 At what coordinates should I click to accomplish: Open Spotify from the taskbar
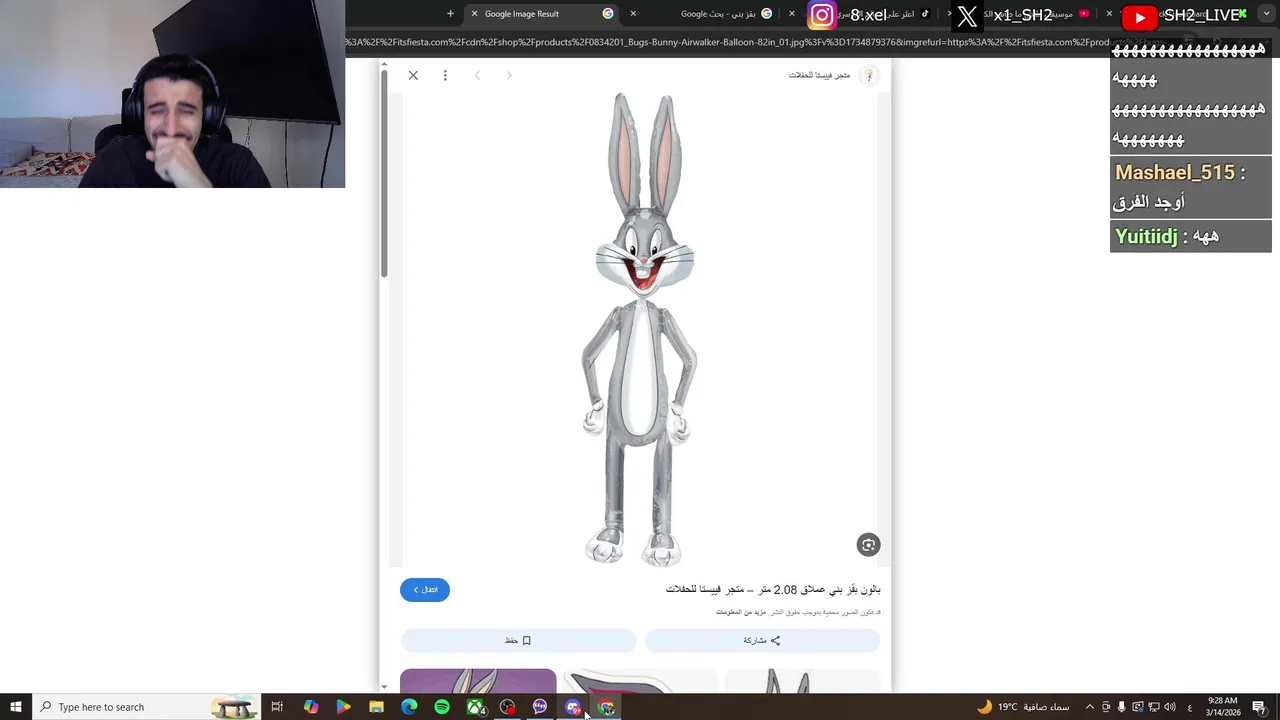click(442, 707)
